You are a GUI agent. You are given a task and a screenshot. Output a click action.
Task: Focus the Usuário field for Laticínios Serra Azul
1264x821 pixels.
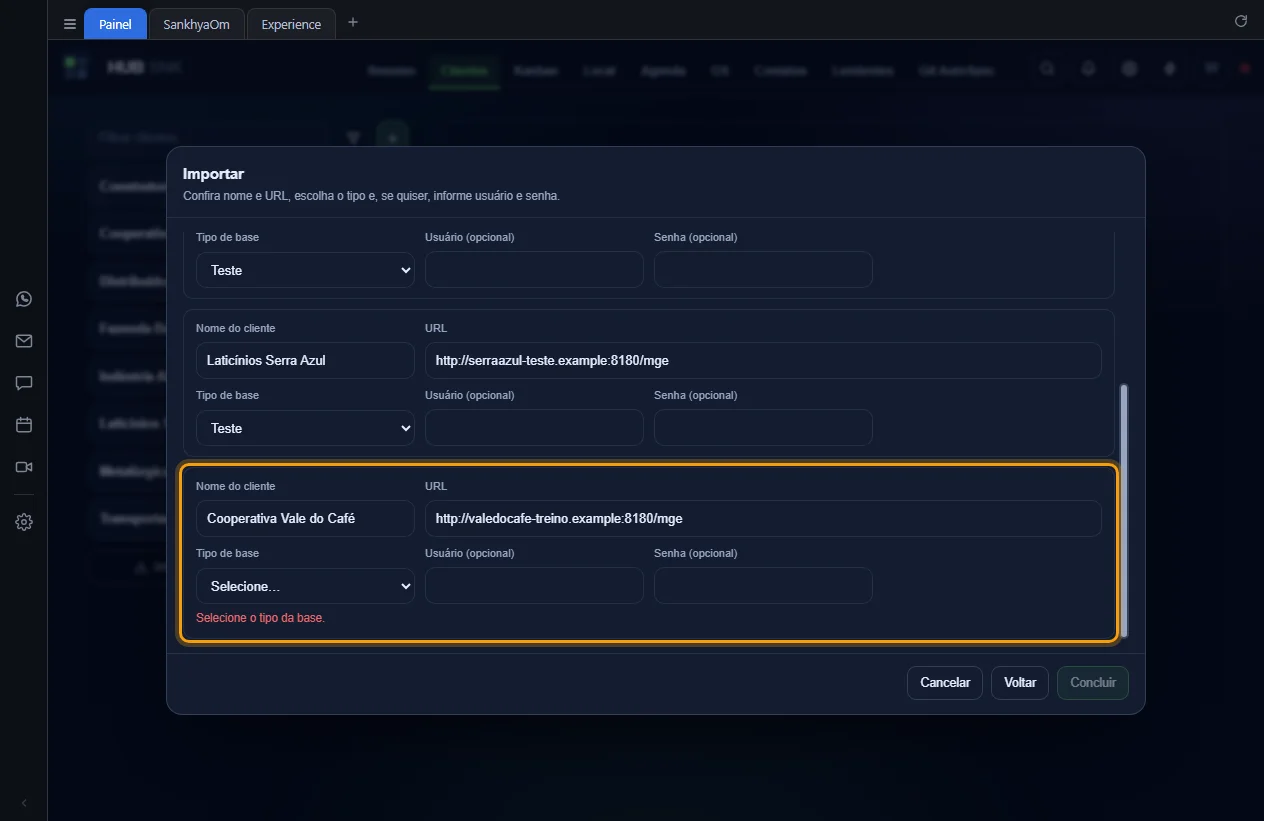[534, 428]
